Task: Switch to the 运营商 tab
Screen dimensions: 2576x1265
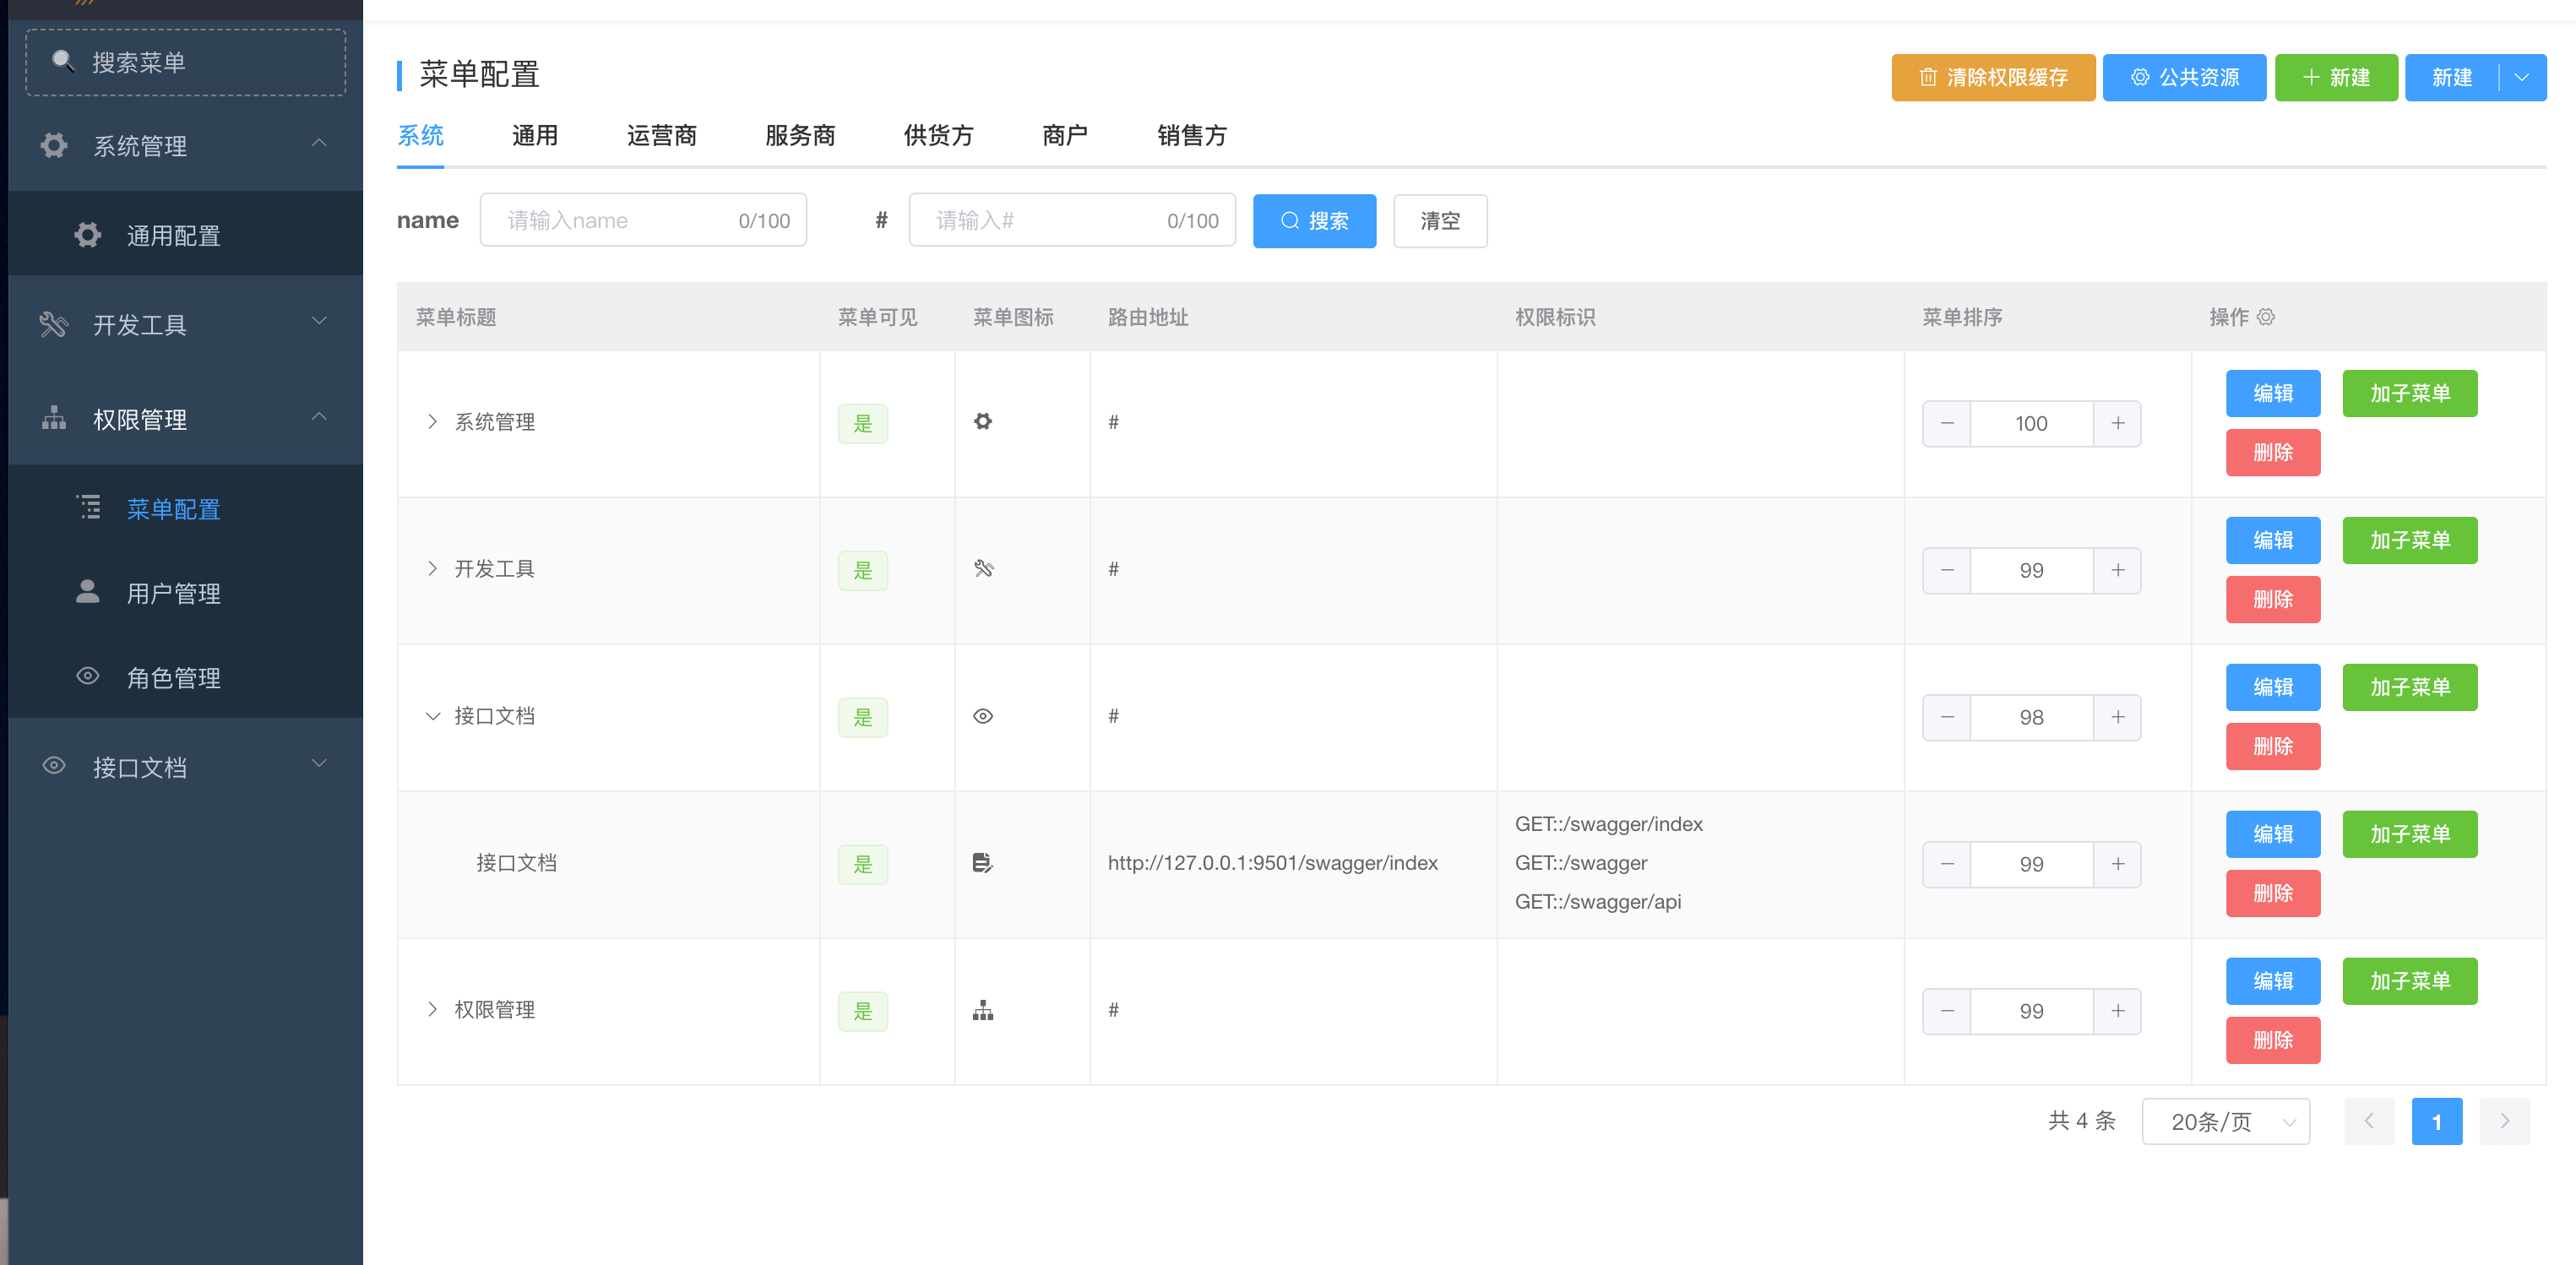Action: pos(661,136)
